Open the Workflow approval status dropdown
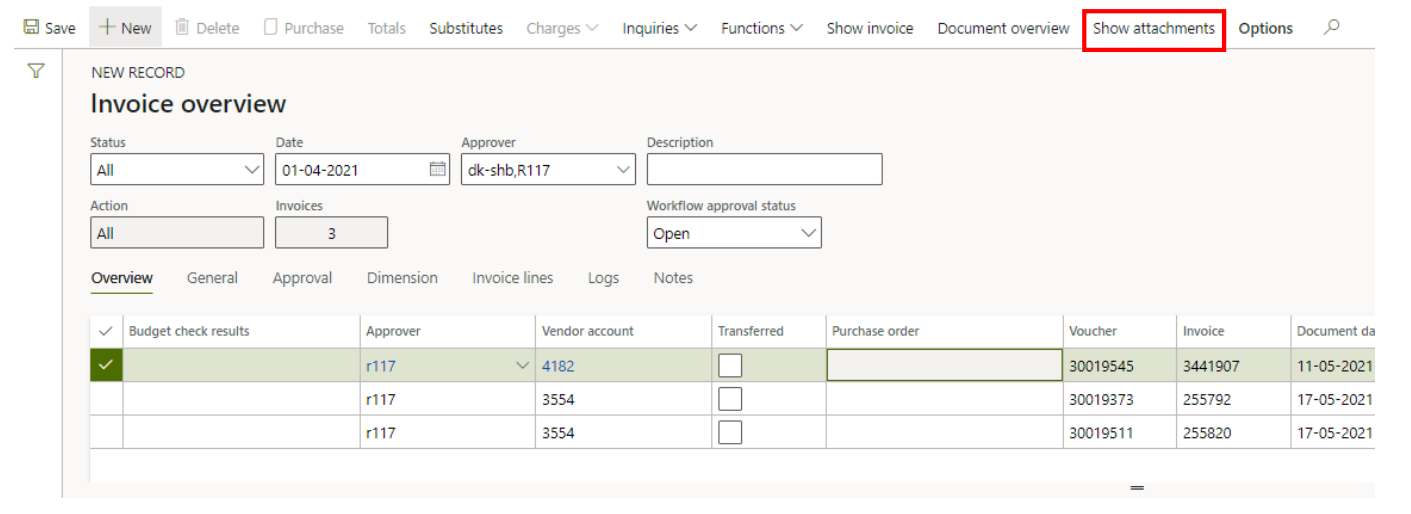The height and width of the screenshot is (514, 1411). tap(808, 234)
